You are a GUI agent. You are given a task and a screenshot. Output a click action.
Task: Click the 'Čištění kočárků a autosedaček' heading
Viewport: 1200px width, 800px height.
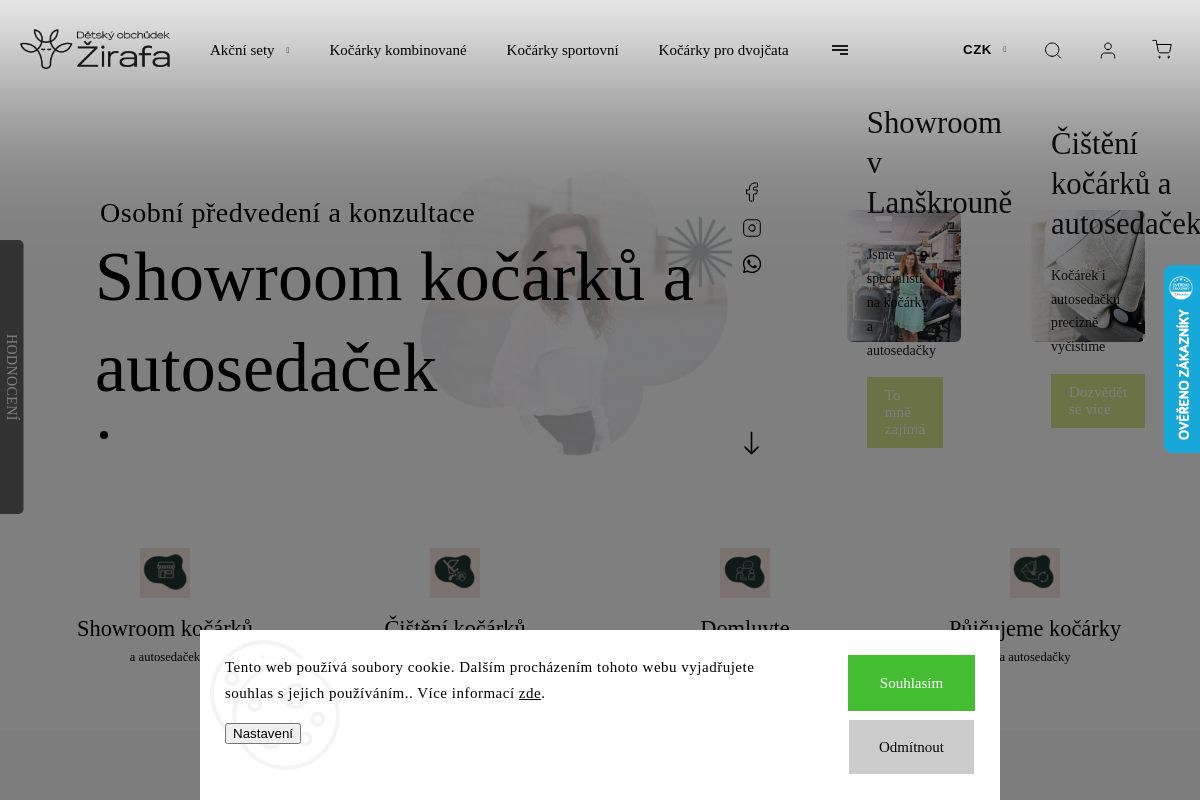point(1125,184)
